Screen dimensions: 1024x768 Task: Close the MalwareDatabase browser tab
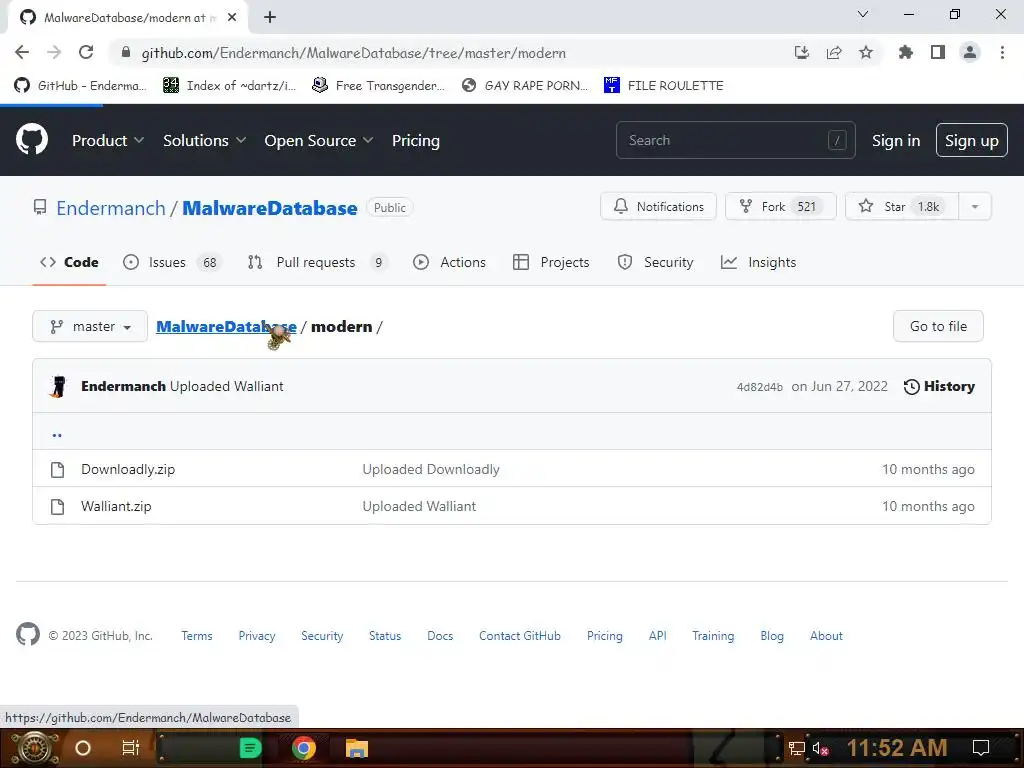(x=232, y=17)
